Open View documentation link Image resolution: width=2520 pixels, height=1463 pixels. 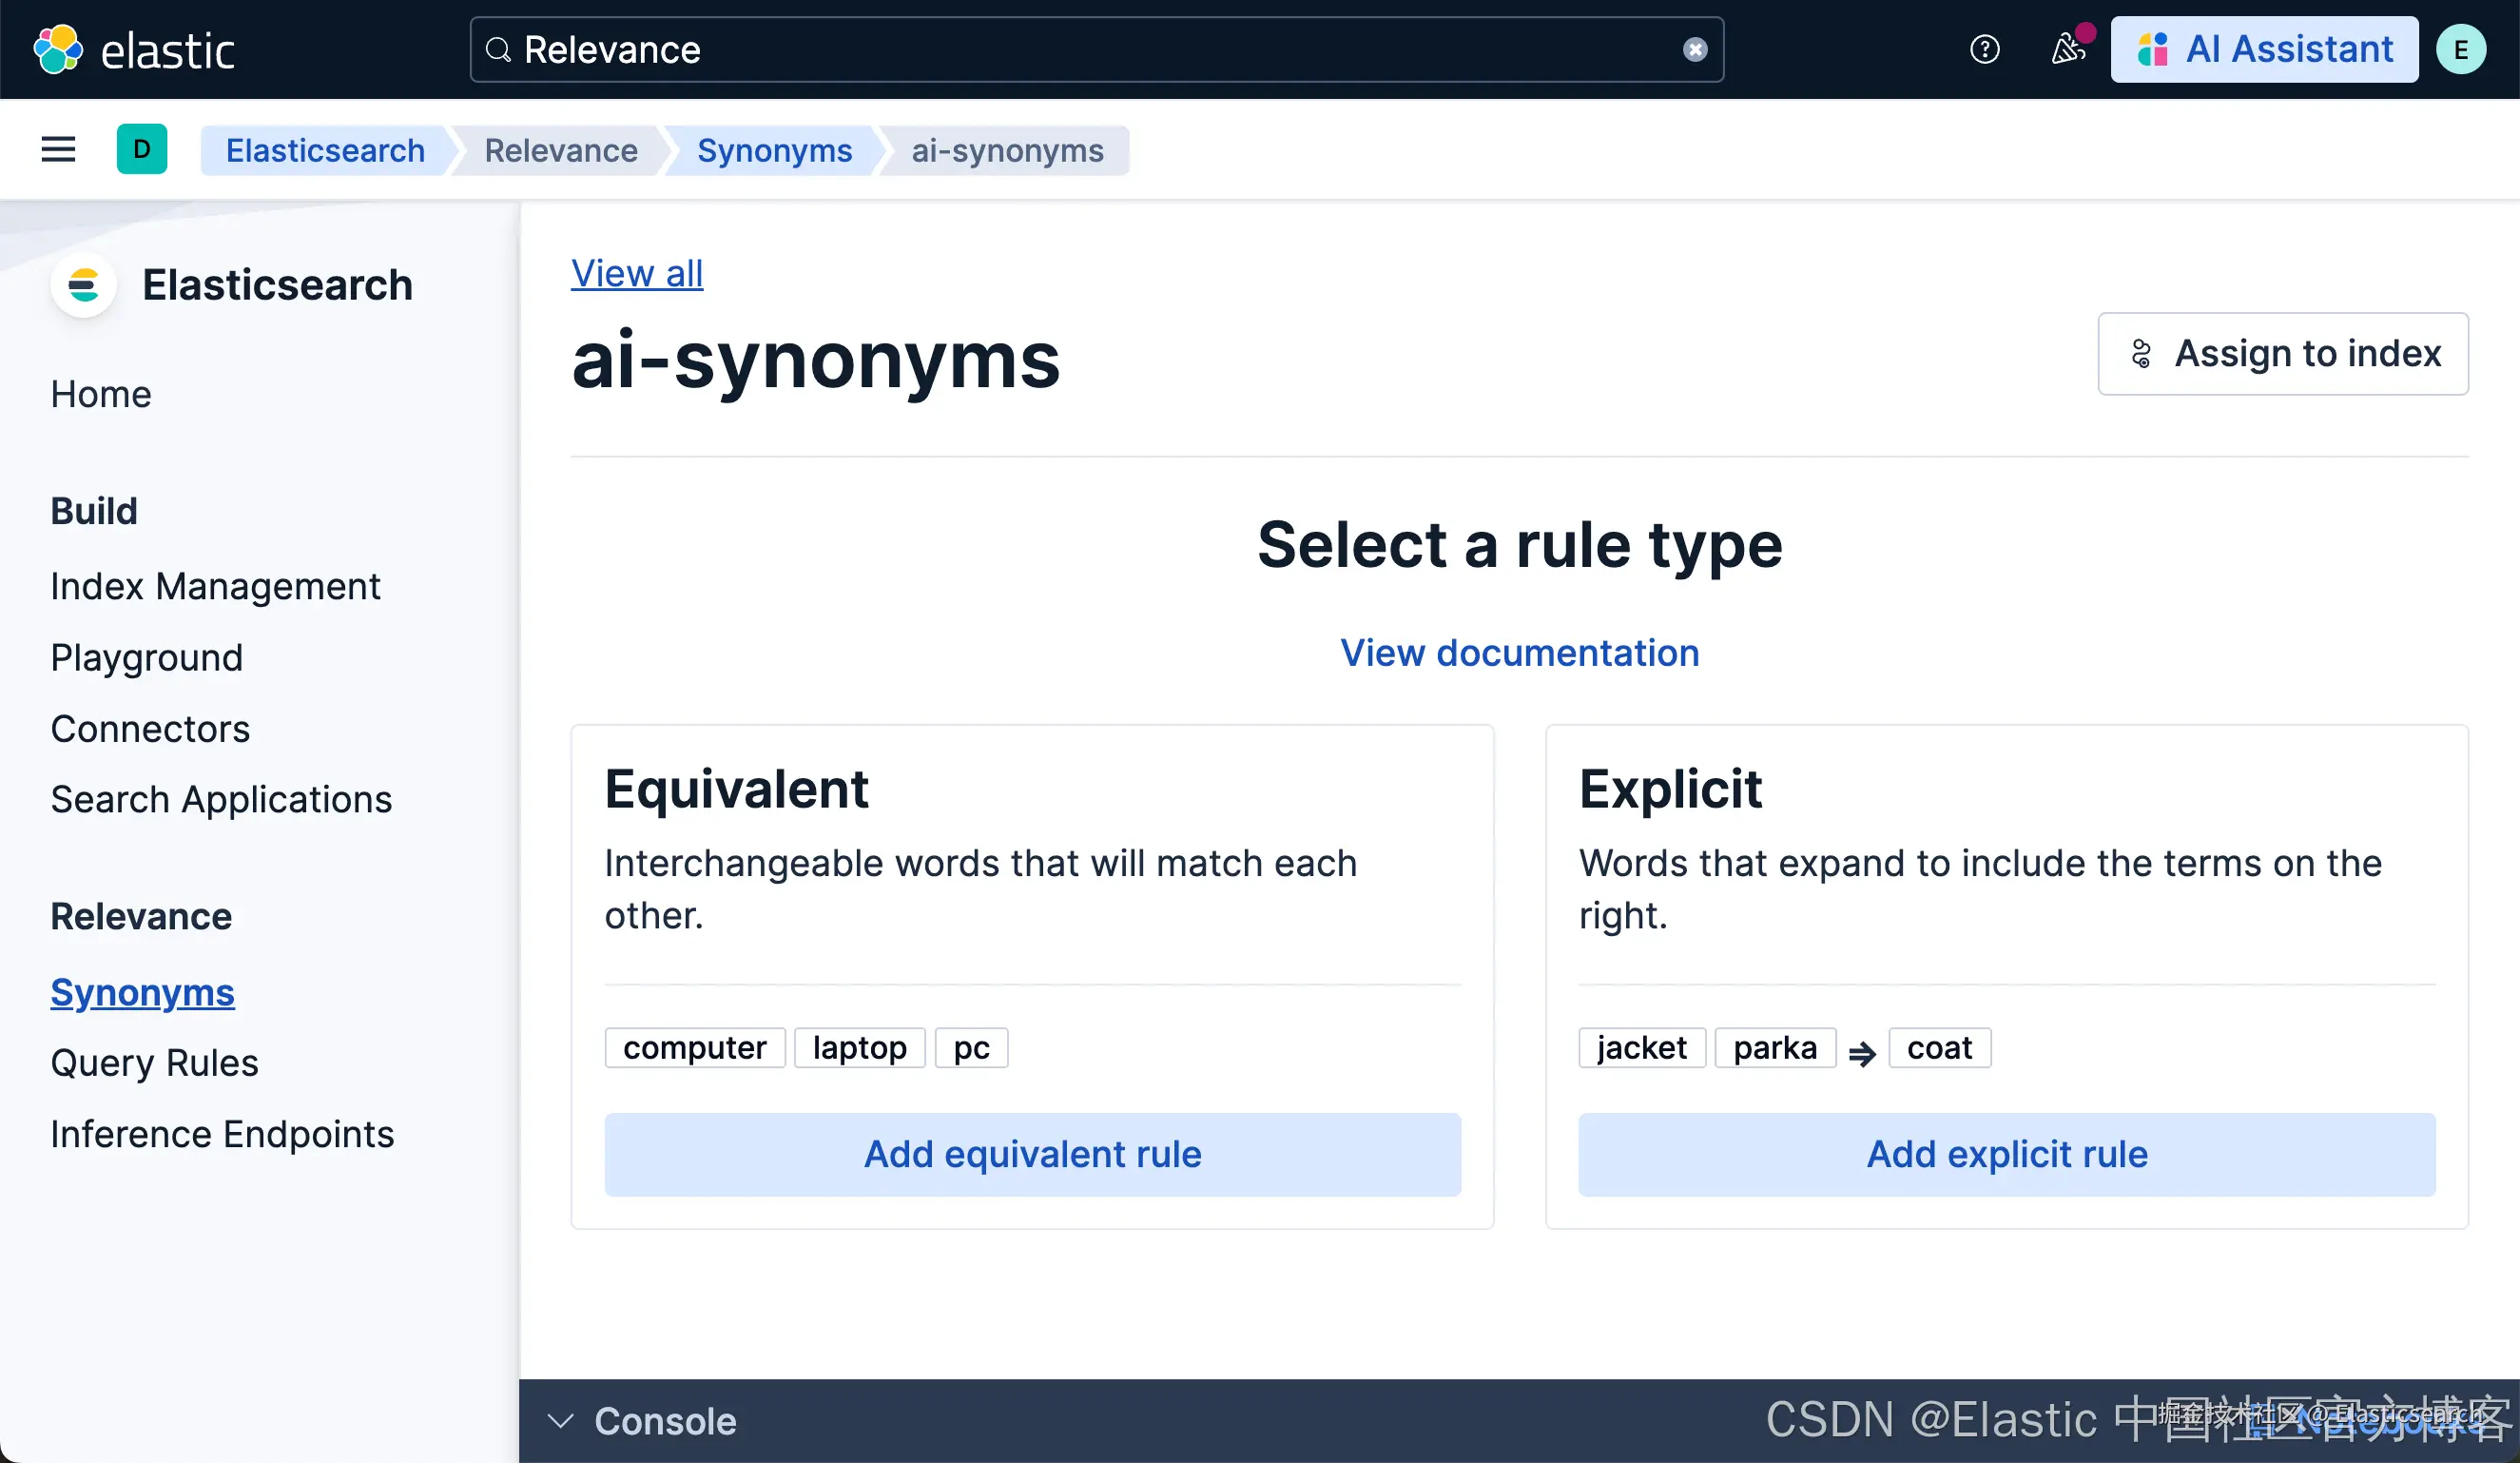1519,653
